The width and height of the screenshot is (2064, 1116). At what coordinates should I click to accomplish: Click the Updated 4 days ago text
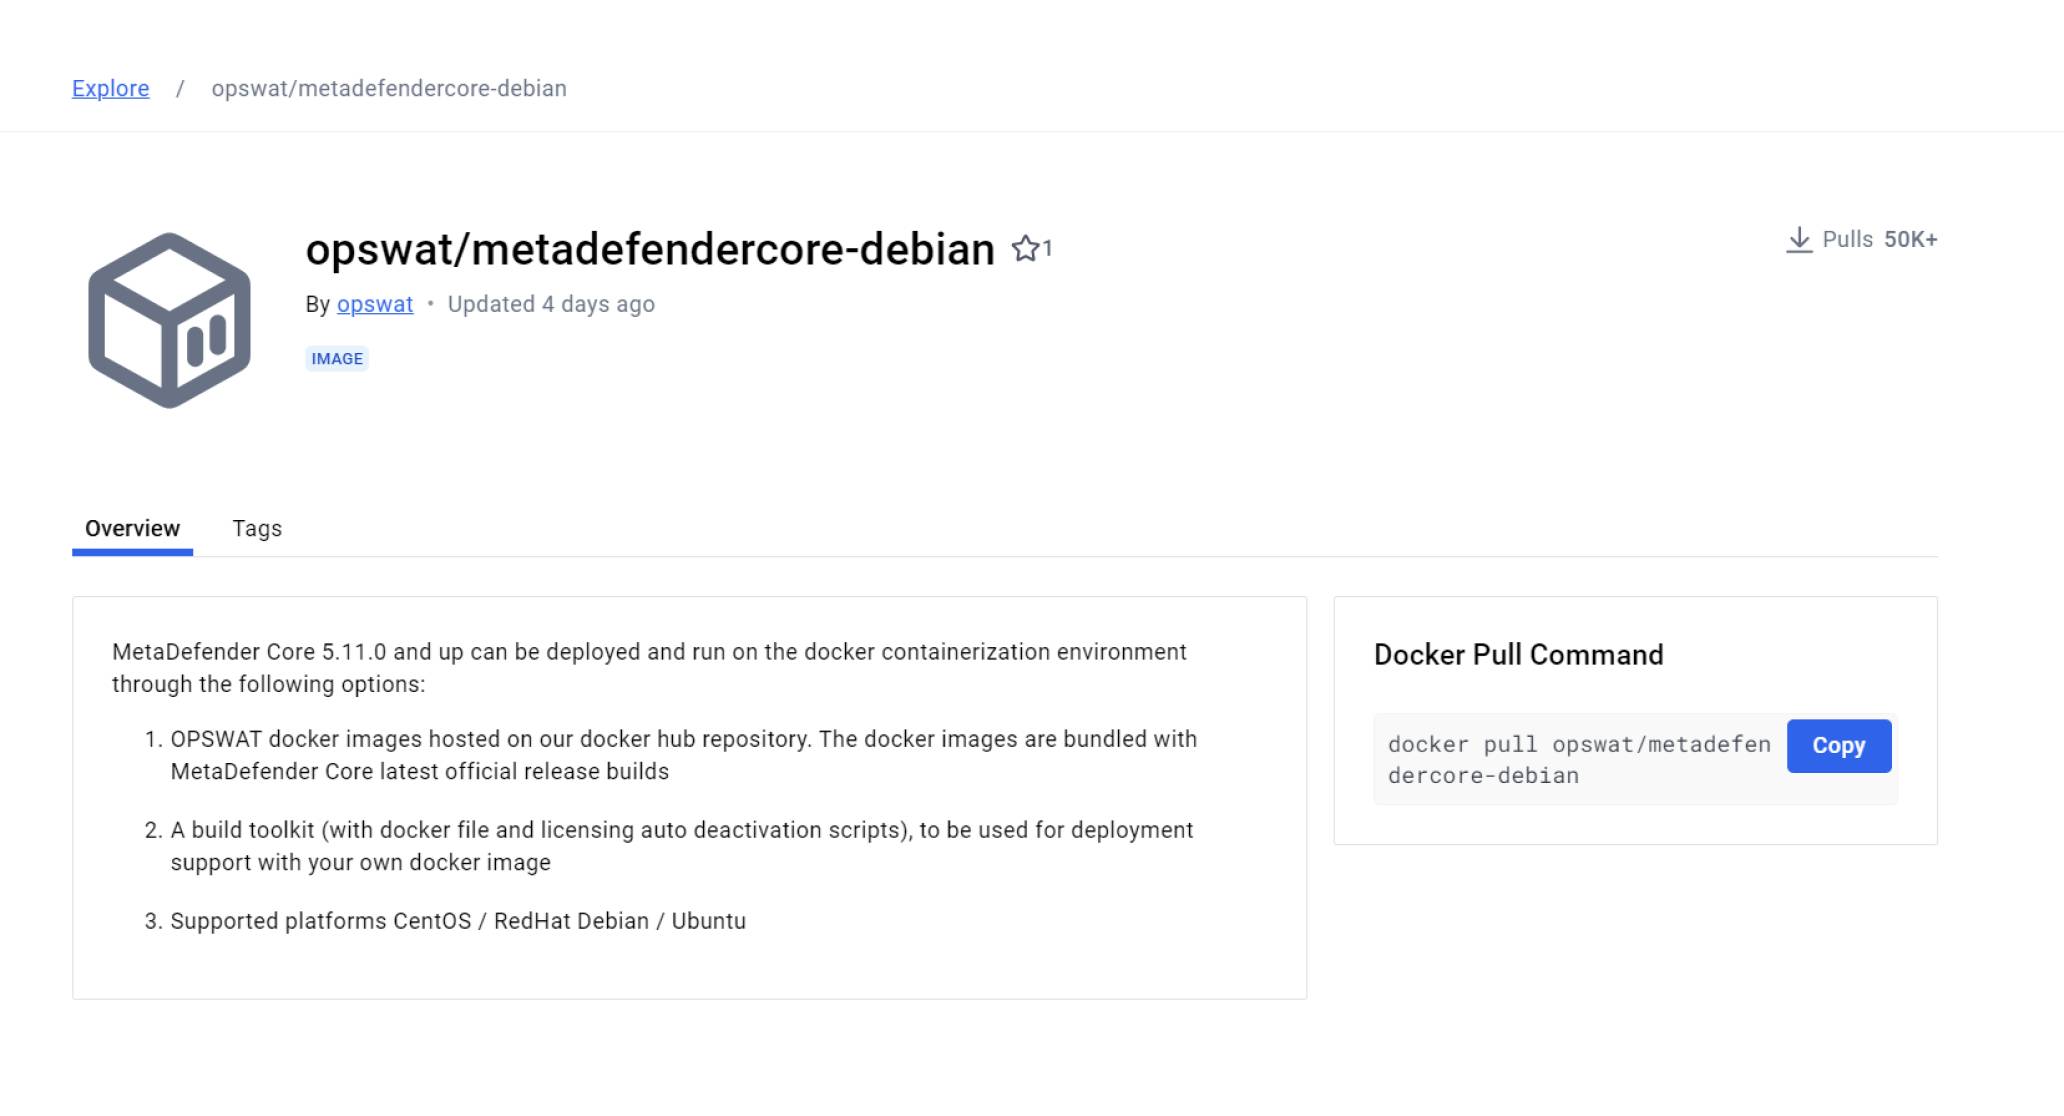(x=551, y=304)
